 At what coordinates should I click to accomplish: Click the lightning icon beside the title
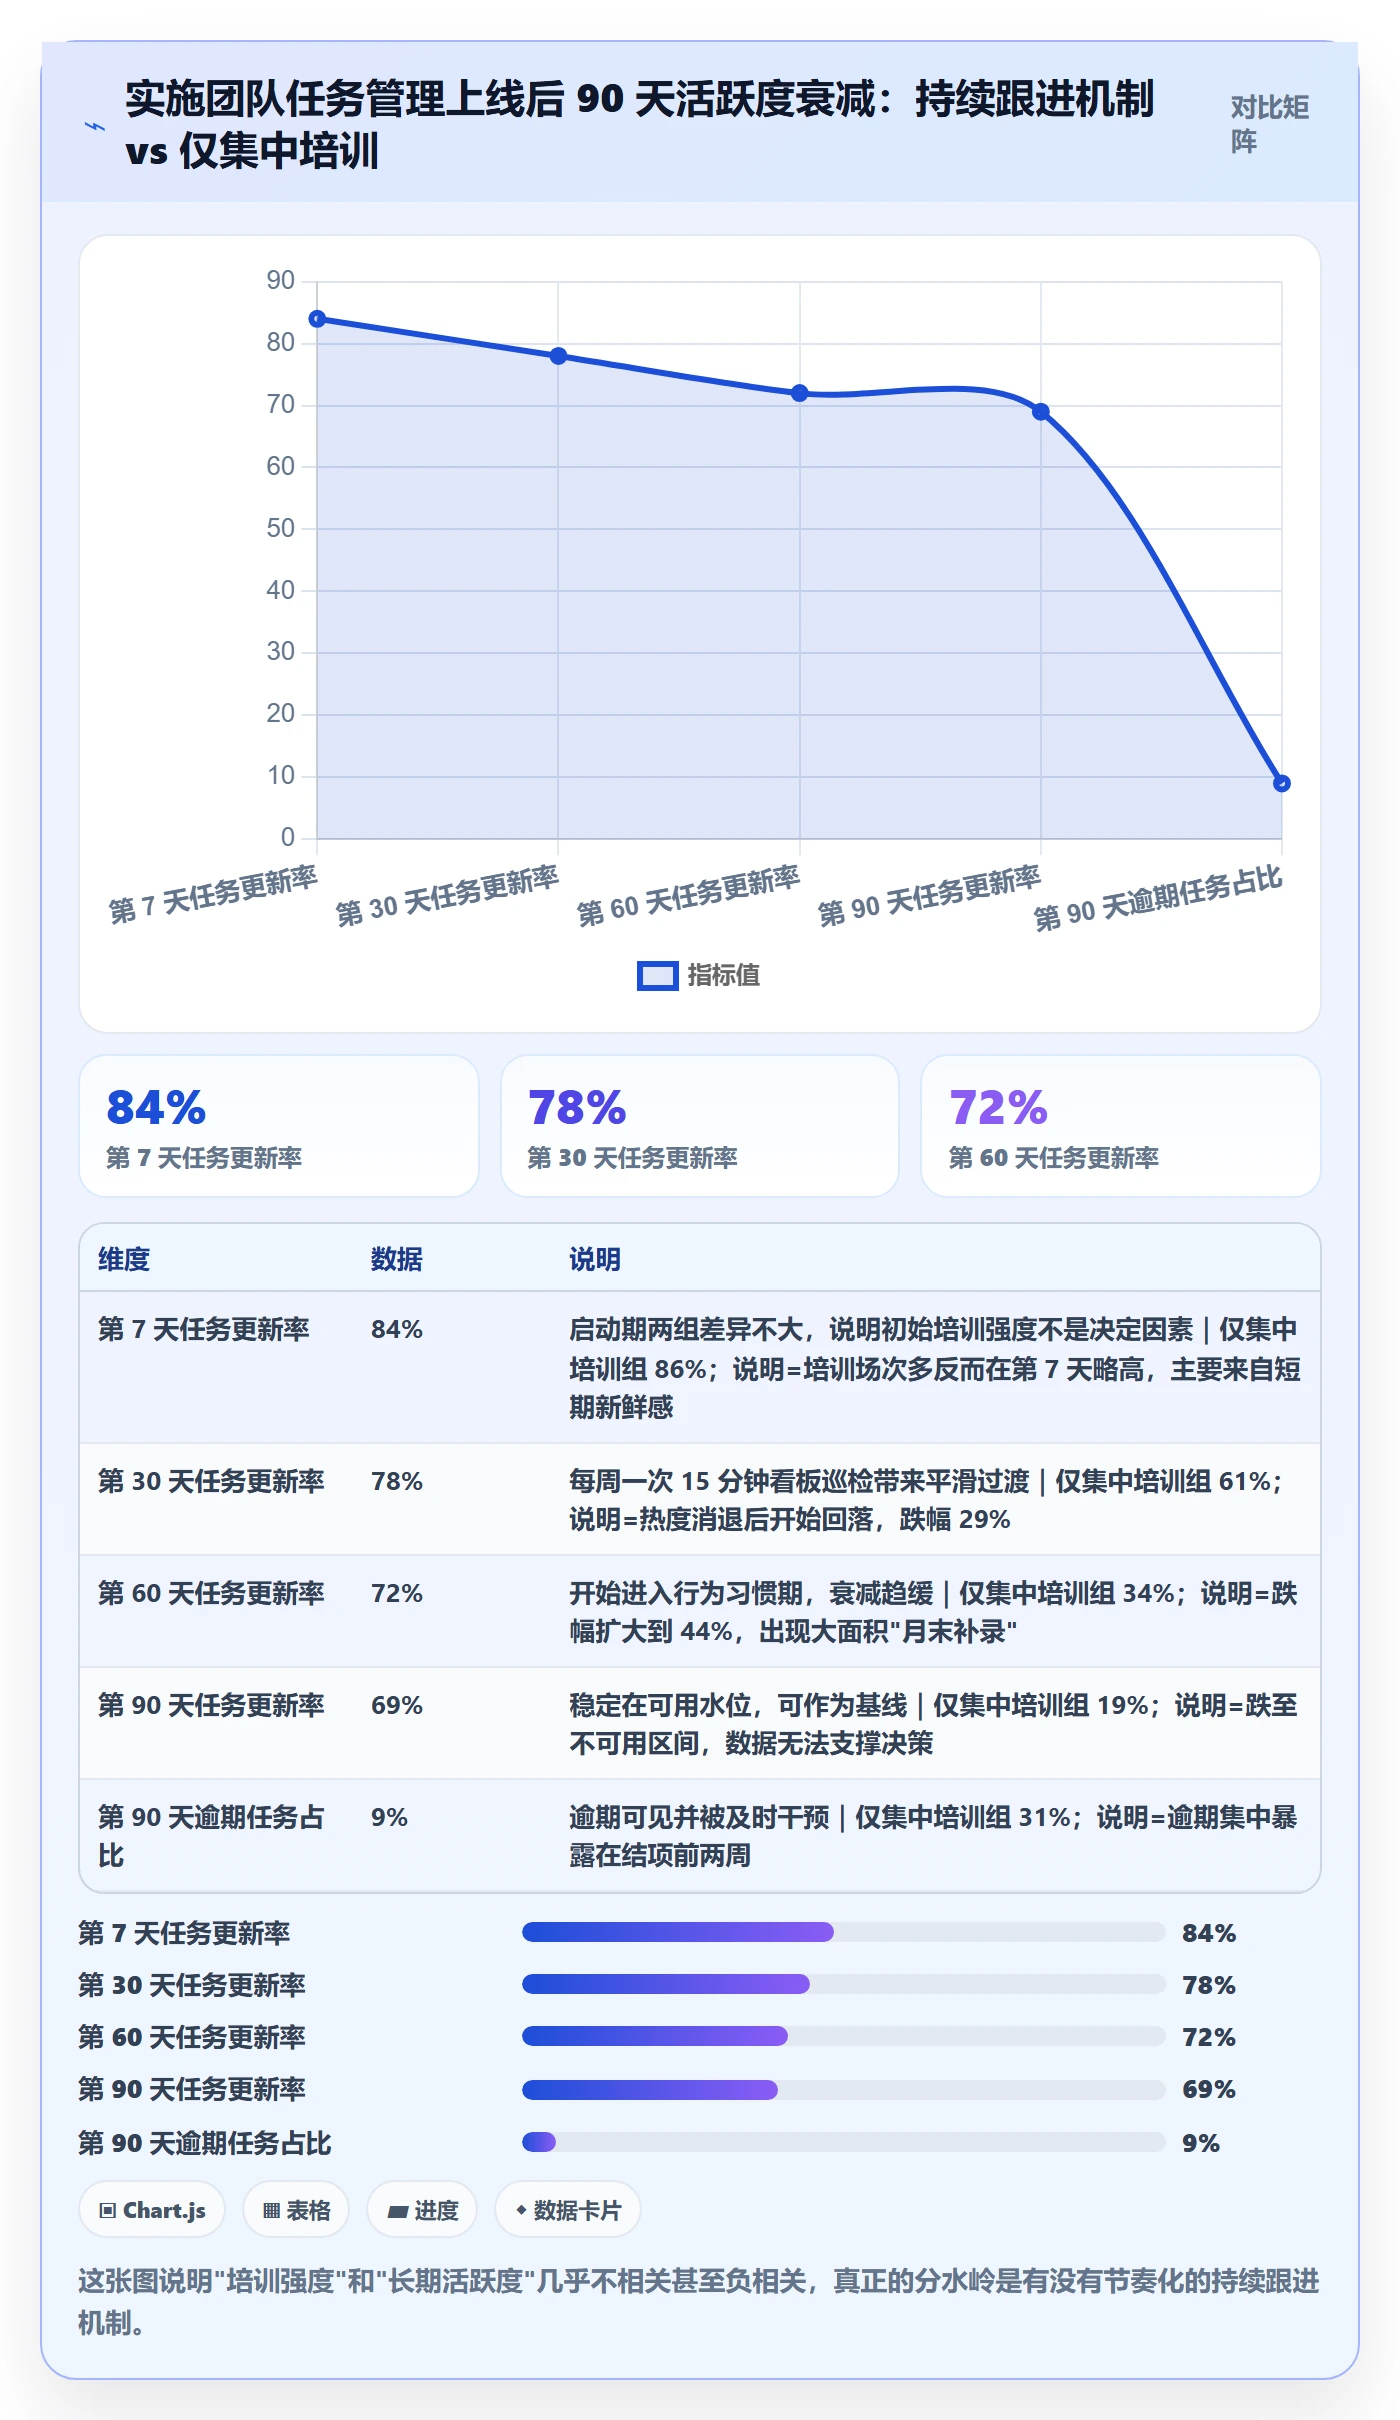click(x=95, y=126)
